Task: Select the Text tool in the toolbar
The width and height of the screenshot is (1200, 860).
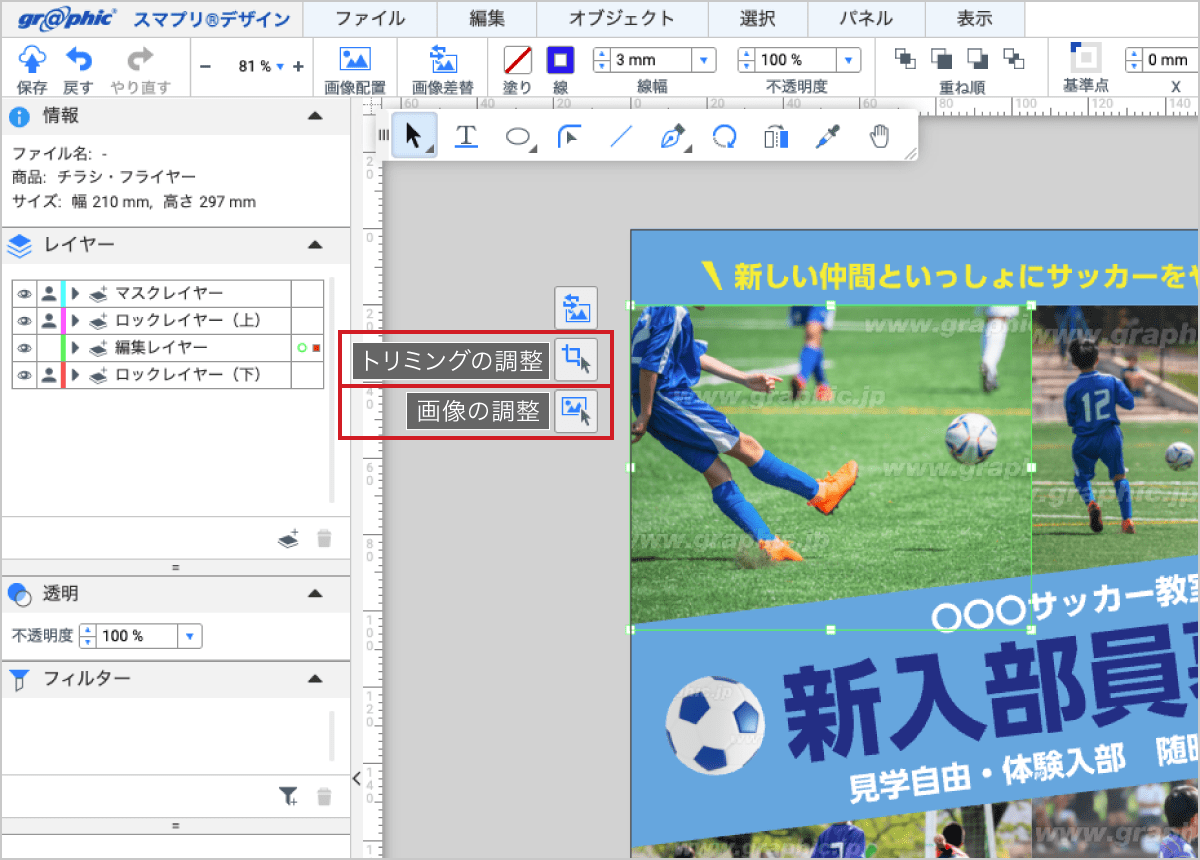Action: click(465, 134)
